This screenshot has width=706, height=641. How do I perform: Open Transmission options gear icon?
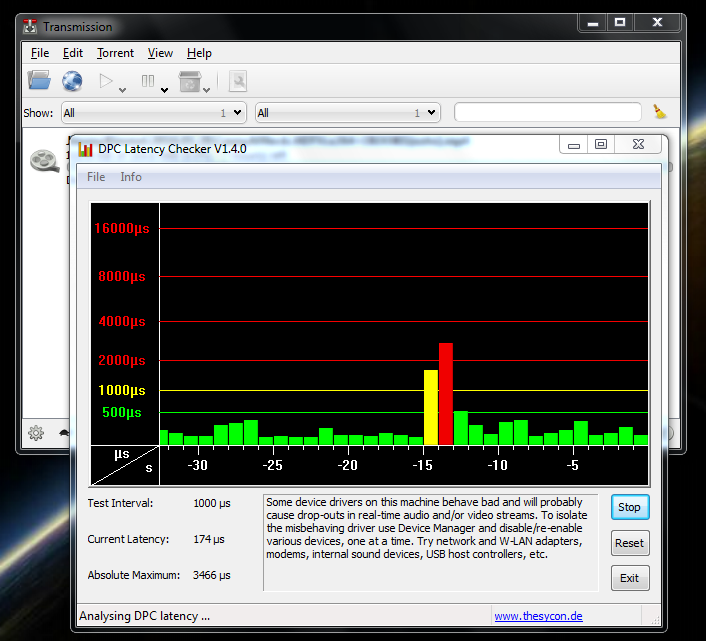(36, 433)
